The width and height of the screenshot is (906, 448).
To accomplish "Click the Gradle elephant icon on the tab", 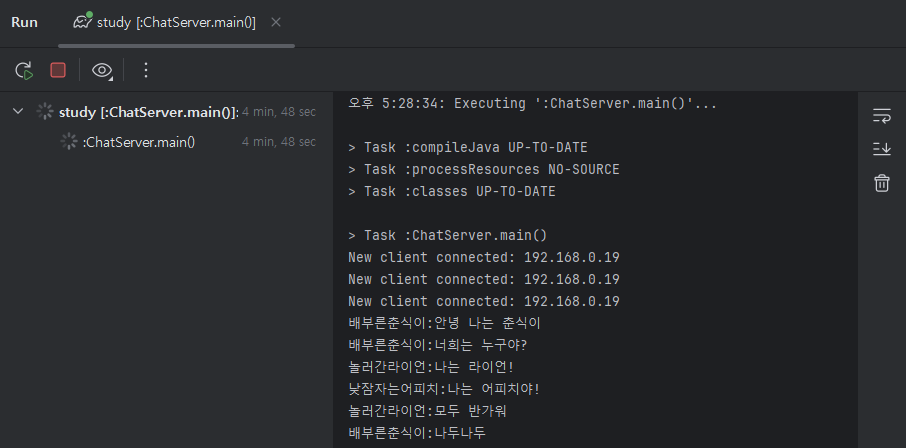I will point(83,22).
